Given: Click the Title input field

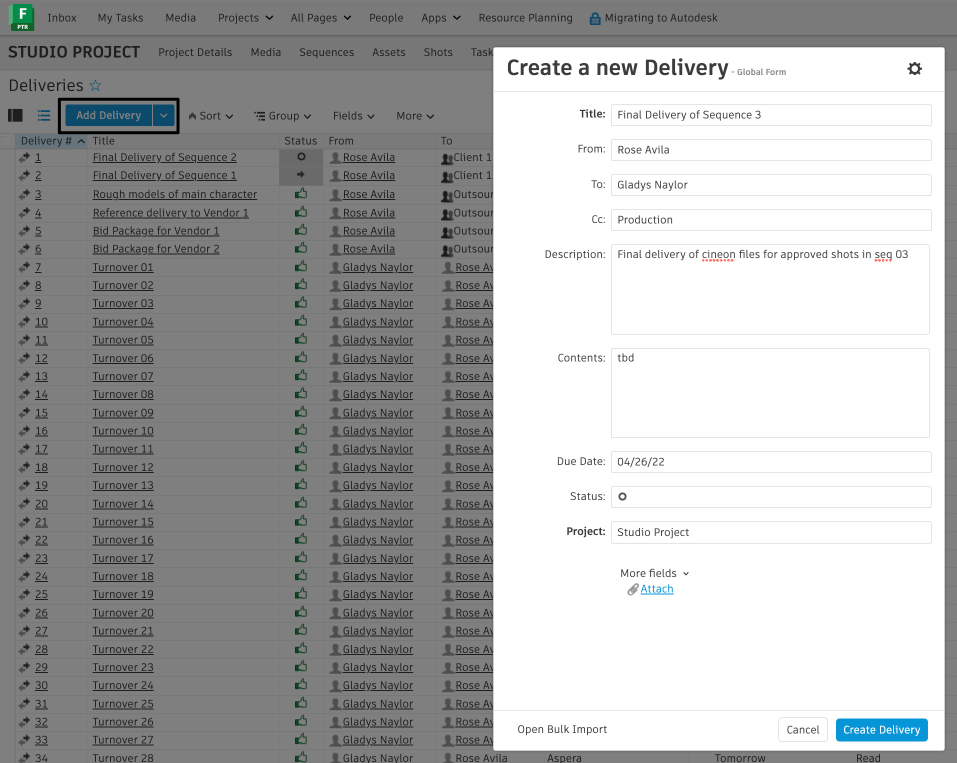Looking at the screenshot, I should tap(771, 115).
